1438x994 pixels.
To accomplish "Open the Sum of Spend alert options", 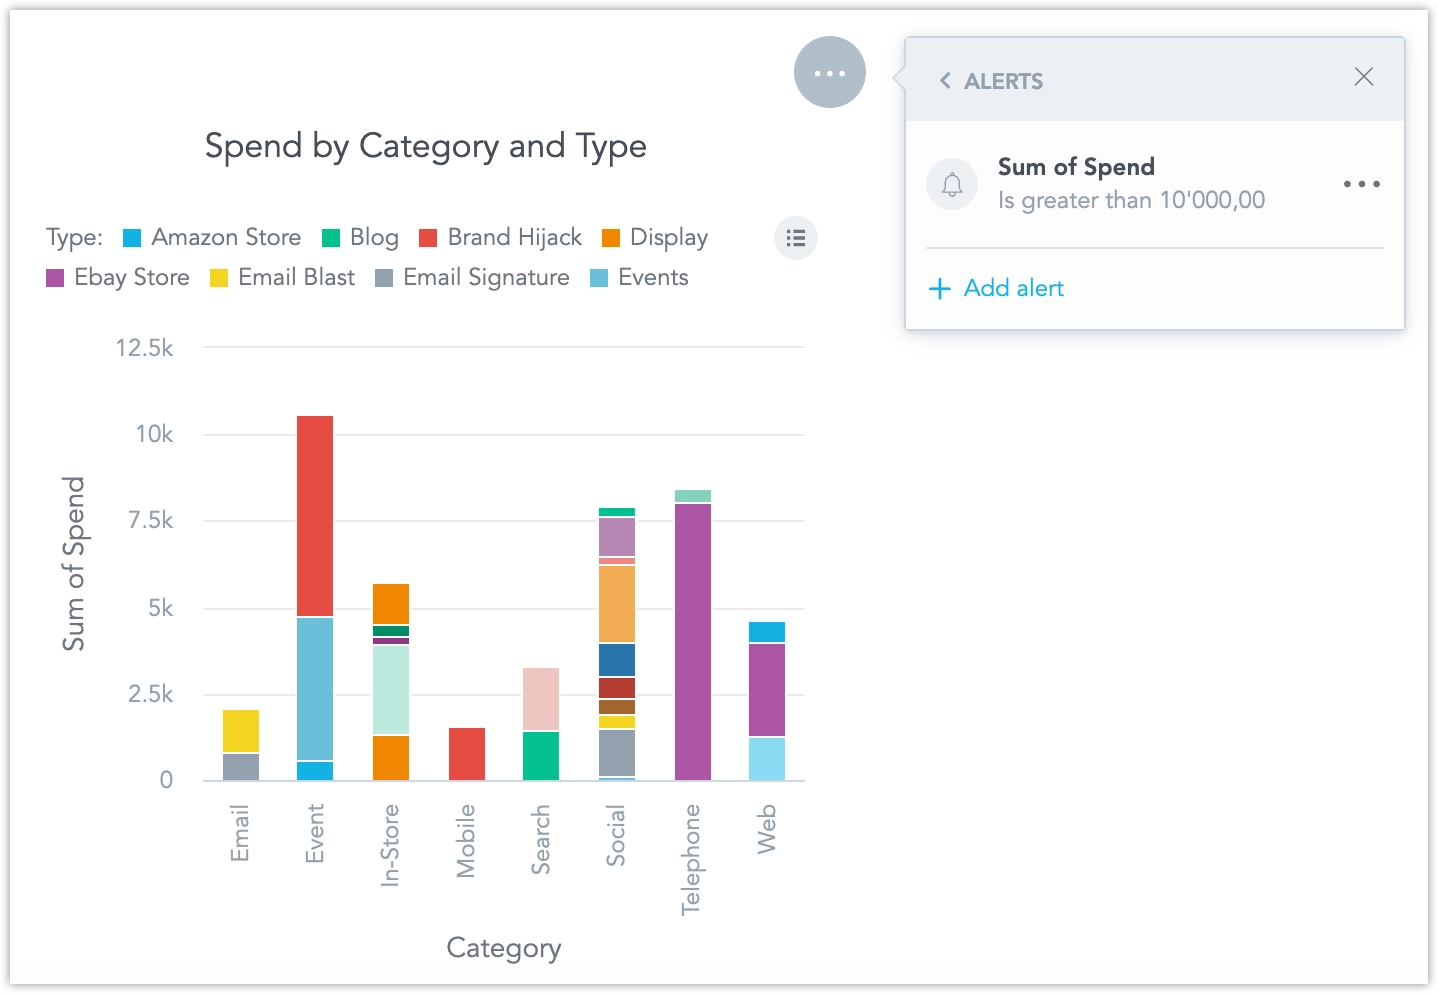I will (x=1361, y=184).
